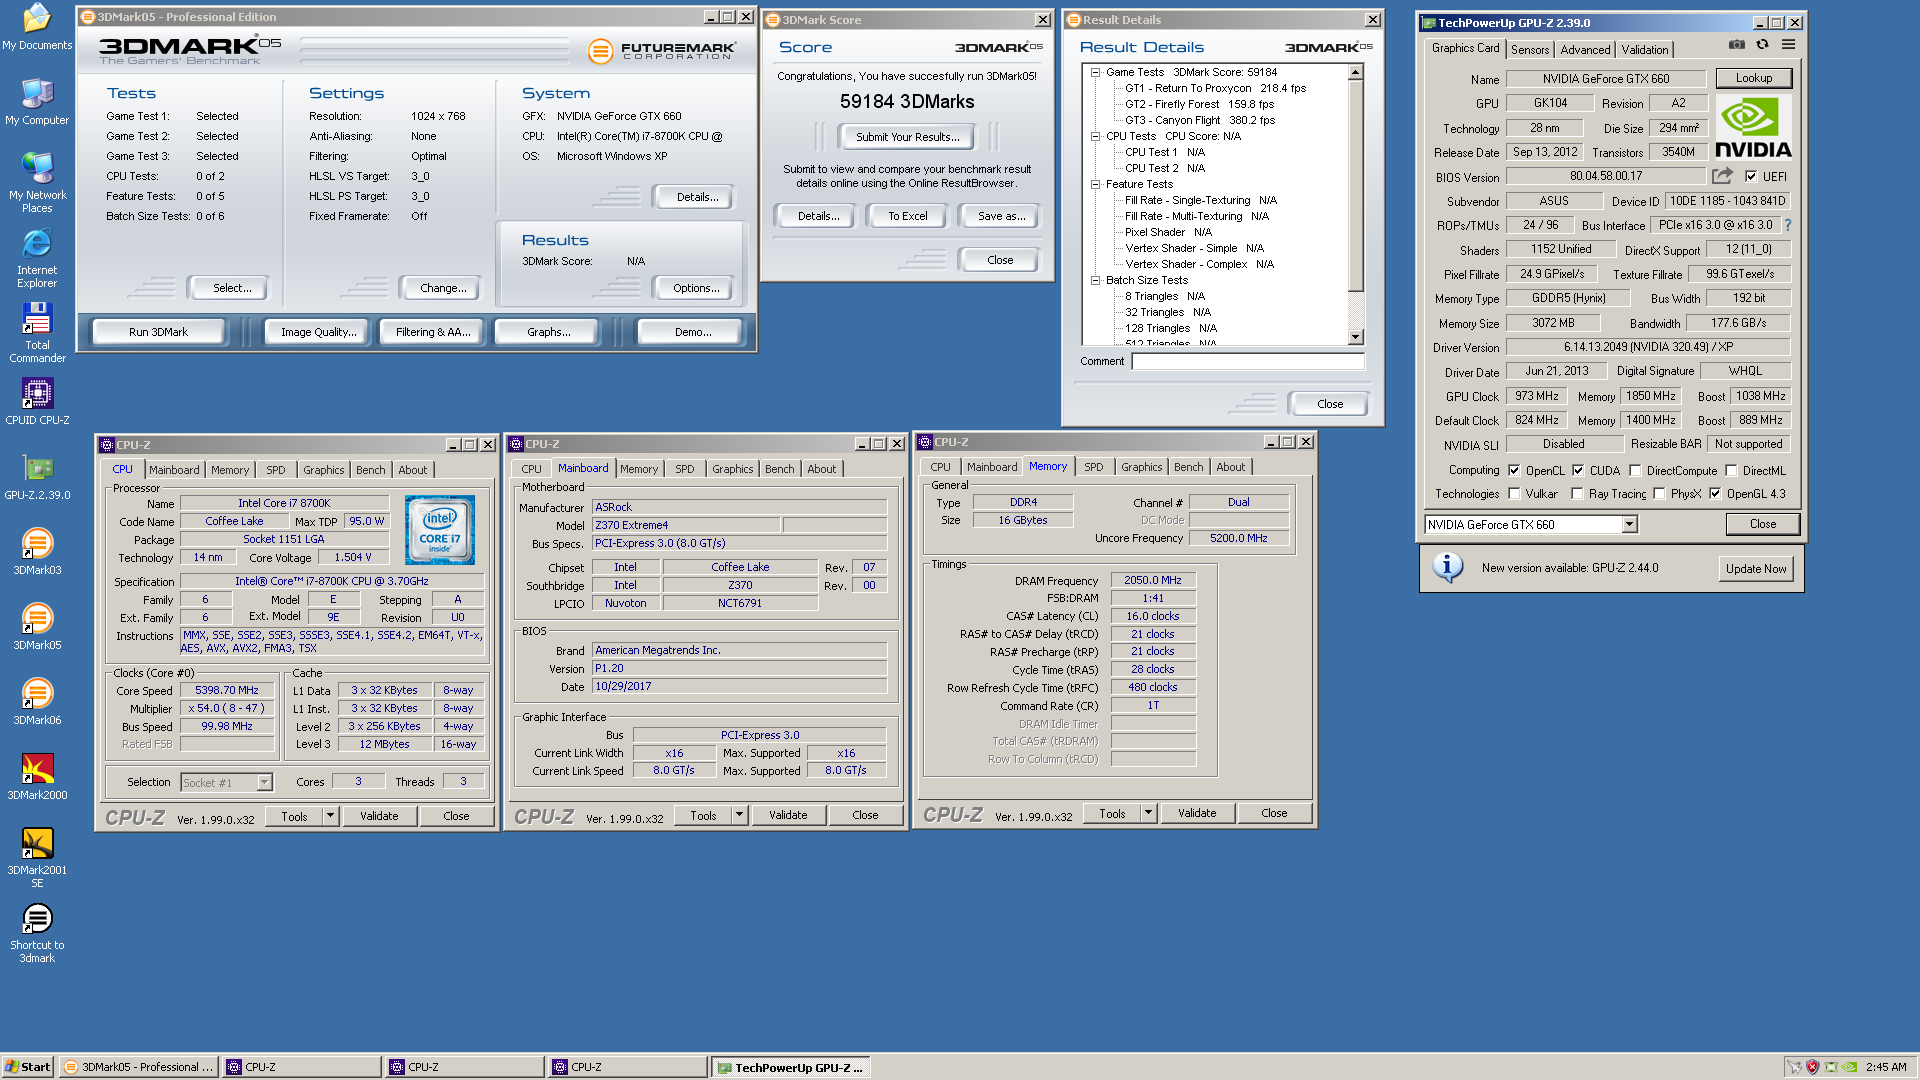Open Bench tab in first CPU-Z window
This screenshot has width=1920, height=1080.
[370, 470]
